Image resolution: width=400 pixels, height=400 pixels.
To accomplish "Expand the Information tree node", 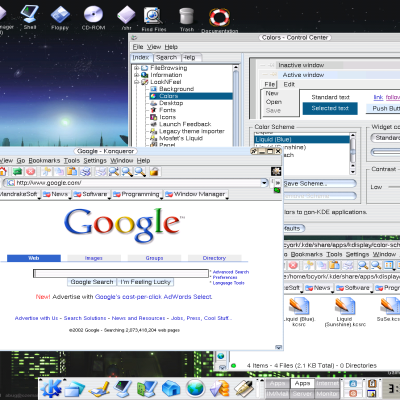I will coord(136,75).
